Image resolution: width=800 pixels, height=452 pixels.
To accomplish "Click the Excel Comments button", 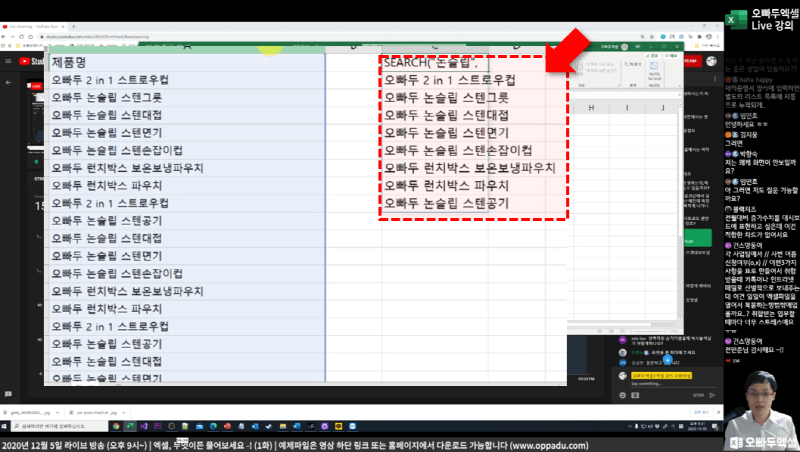I will tap(672, 56).
